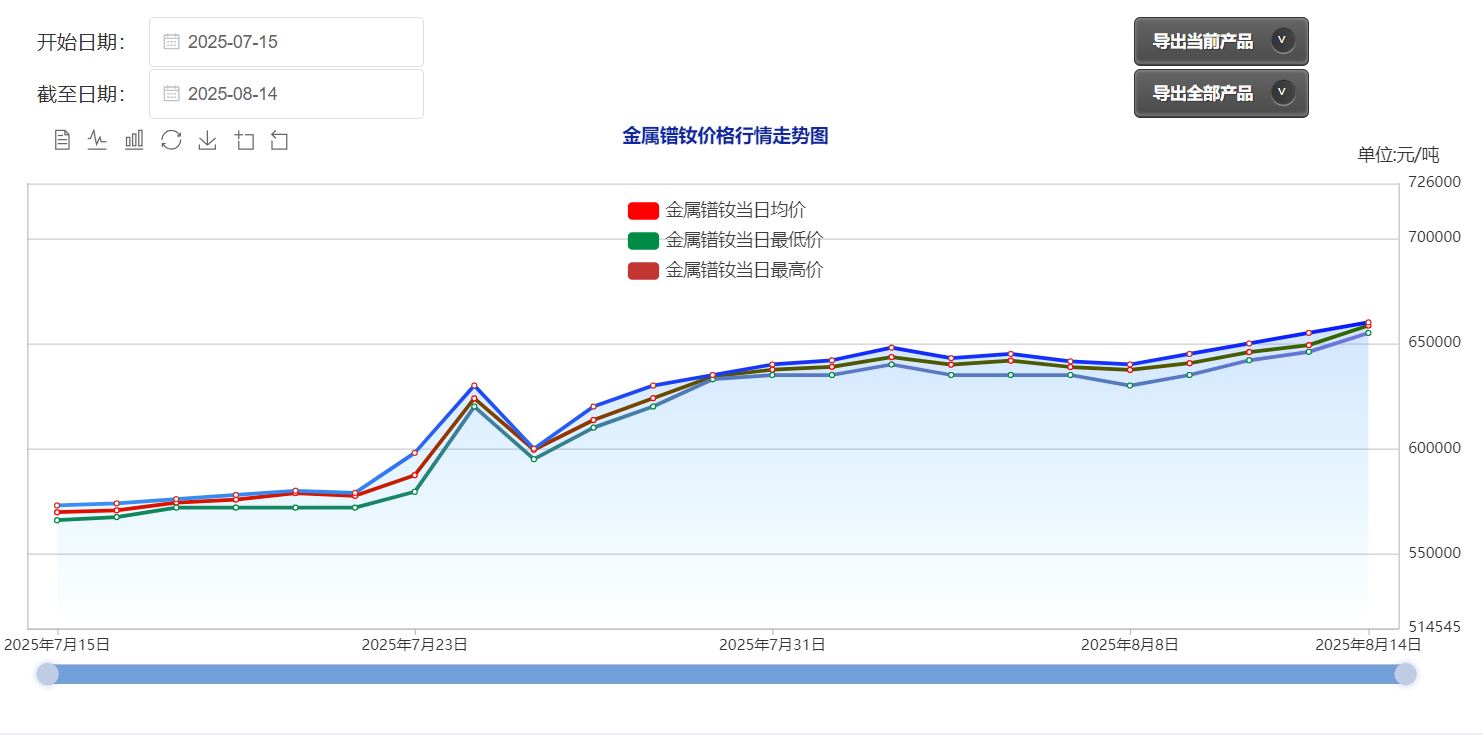Click the 开始日期 field showing 2025-07-15
Screen dimensions: 1483x735
pos(286,42)
